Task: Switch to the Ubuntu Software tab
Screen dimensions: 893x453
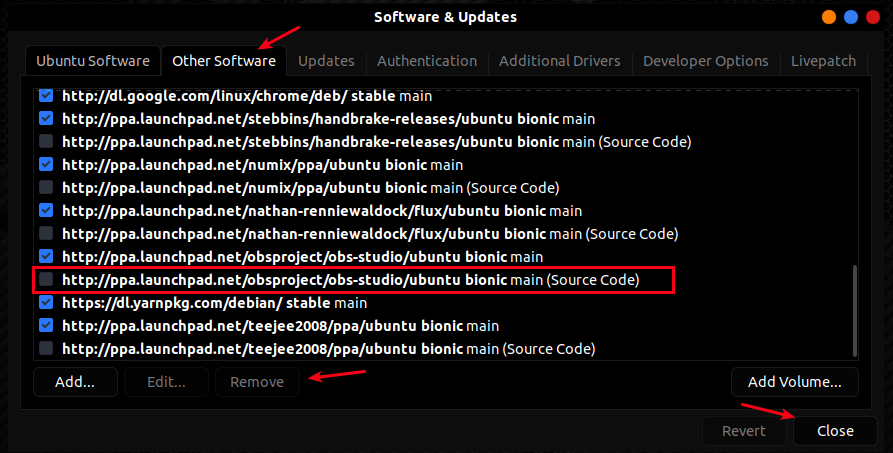Action: [93, 61]
